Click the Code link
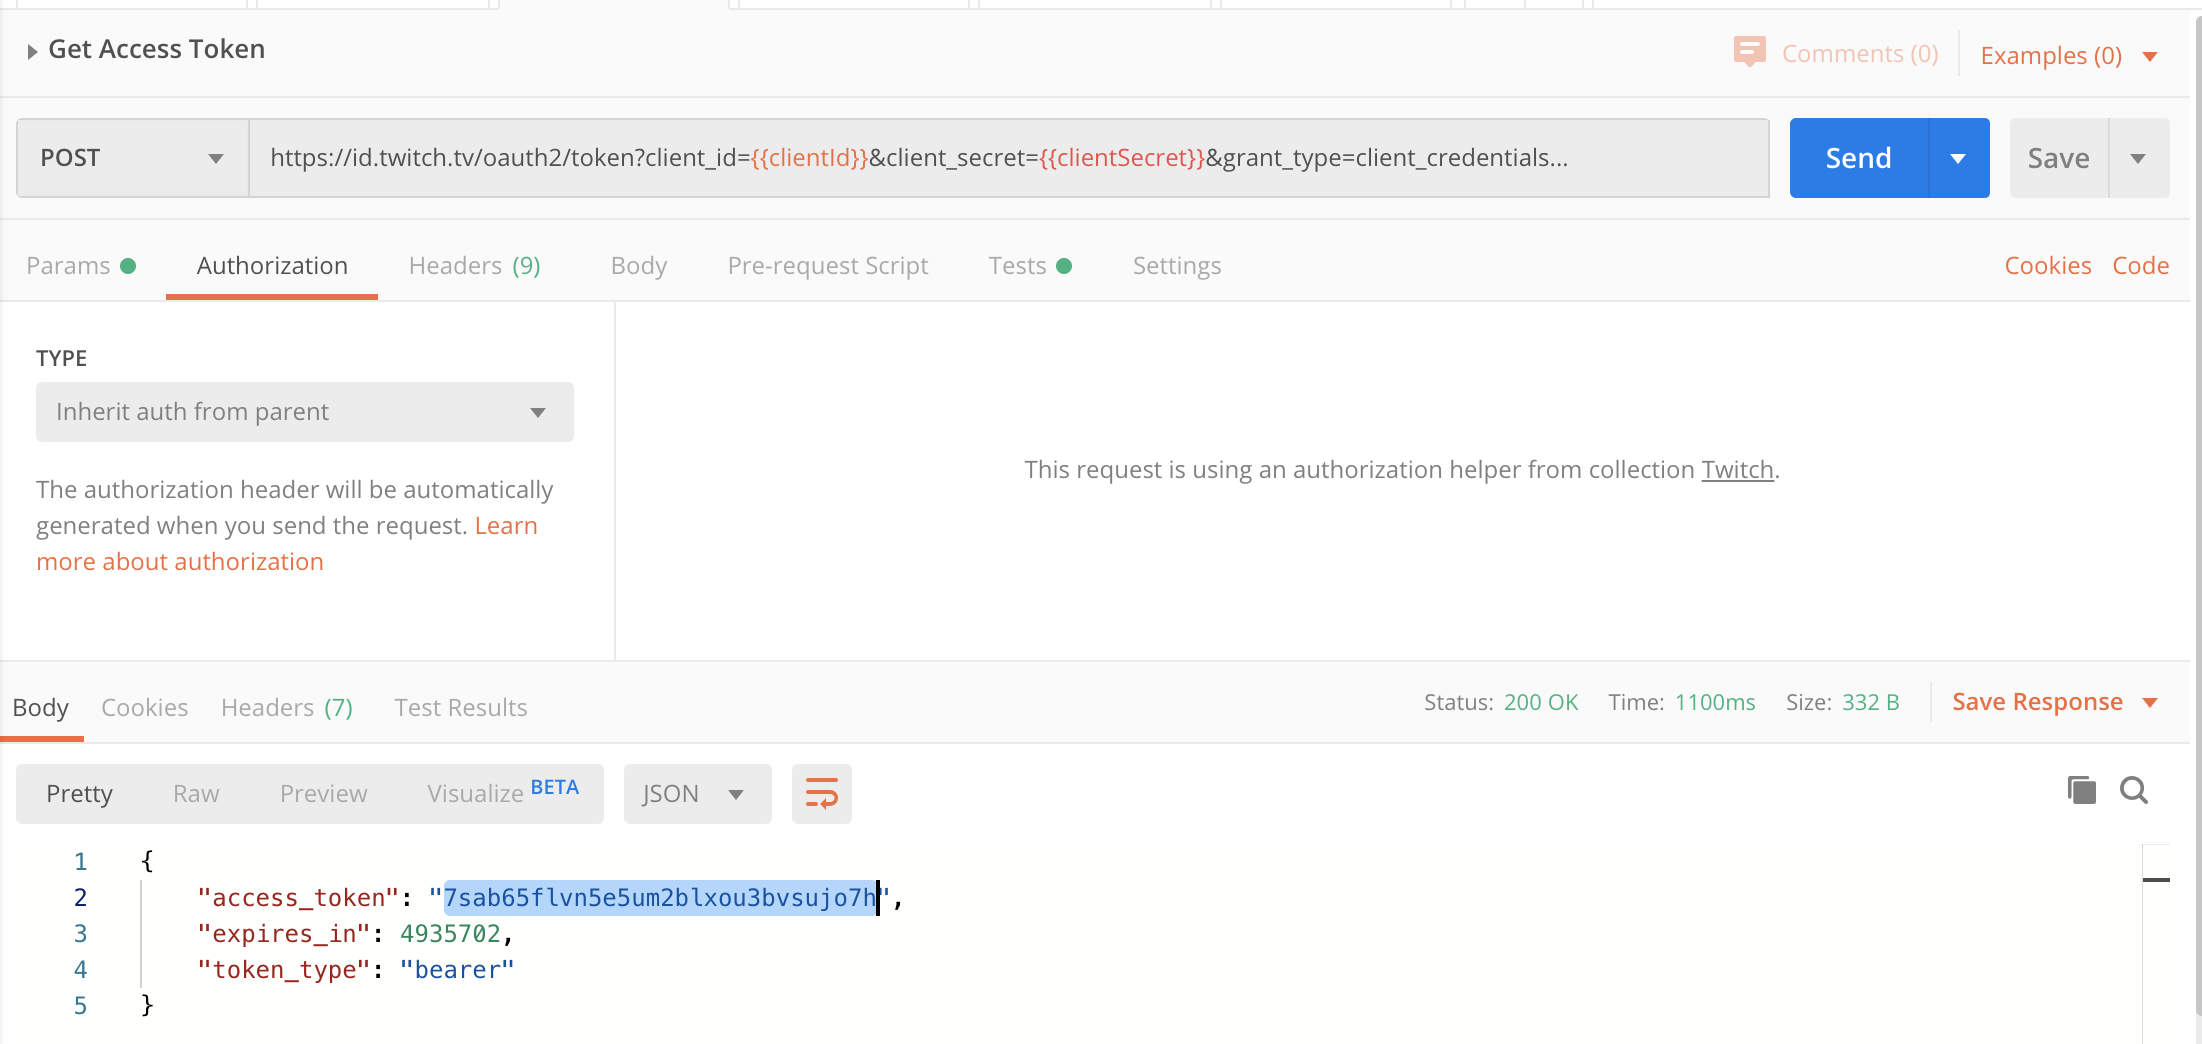Screen dimensions: 2202x1044 [2140, 265]
